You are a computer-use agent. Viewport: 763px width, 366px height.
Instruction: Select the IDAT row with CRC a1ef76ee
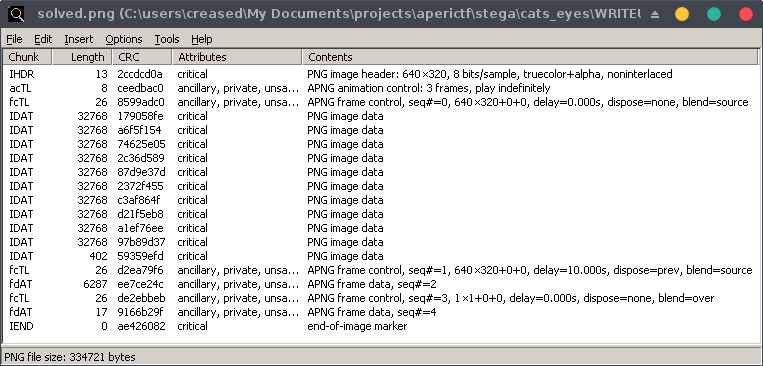click(382, 228)
